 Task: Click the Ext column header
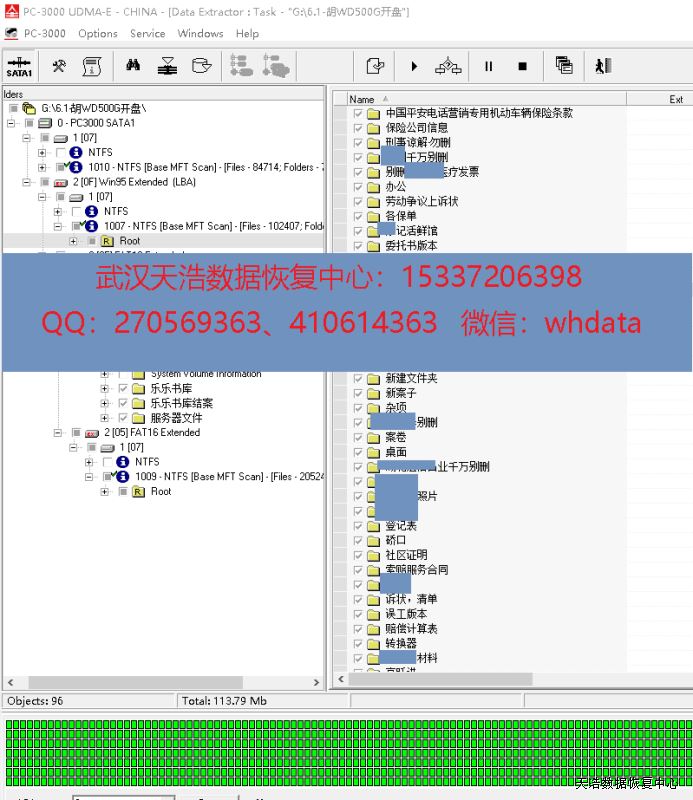point(676,99)
